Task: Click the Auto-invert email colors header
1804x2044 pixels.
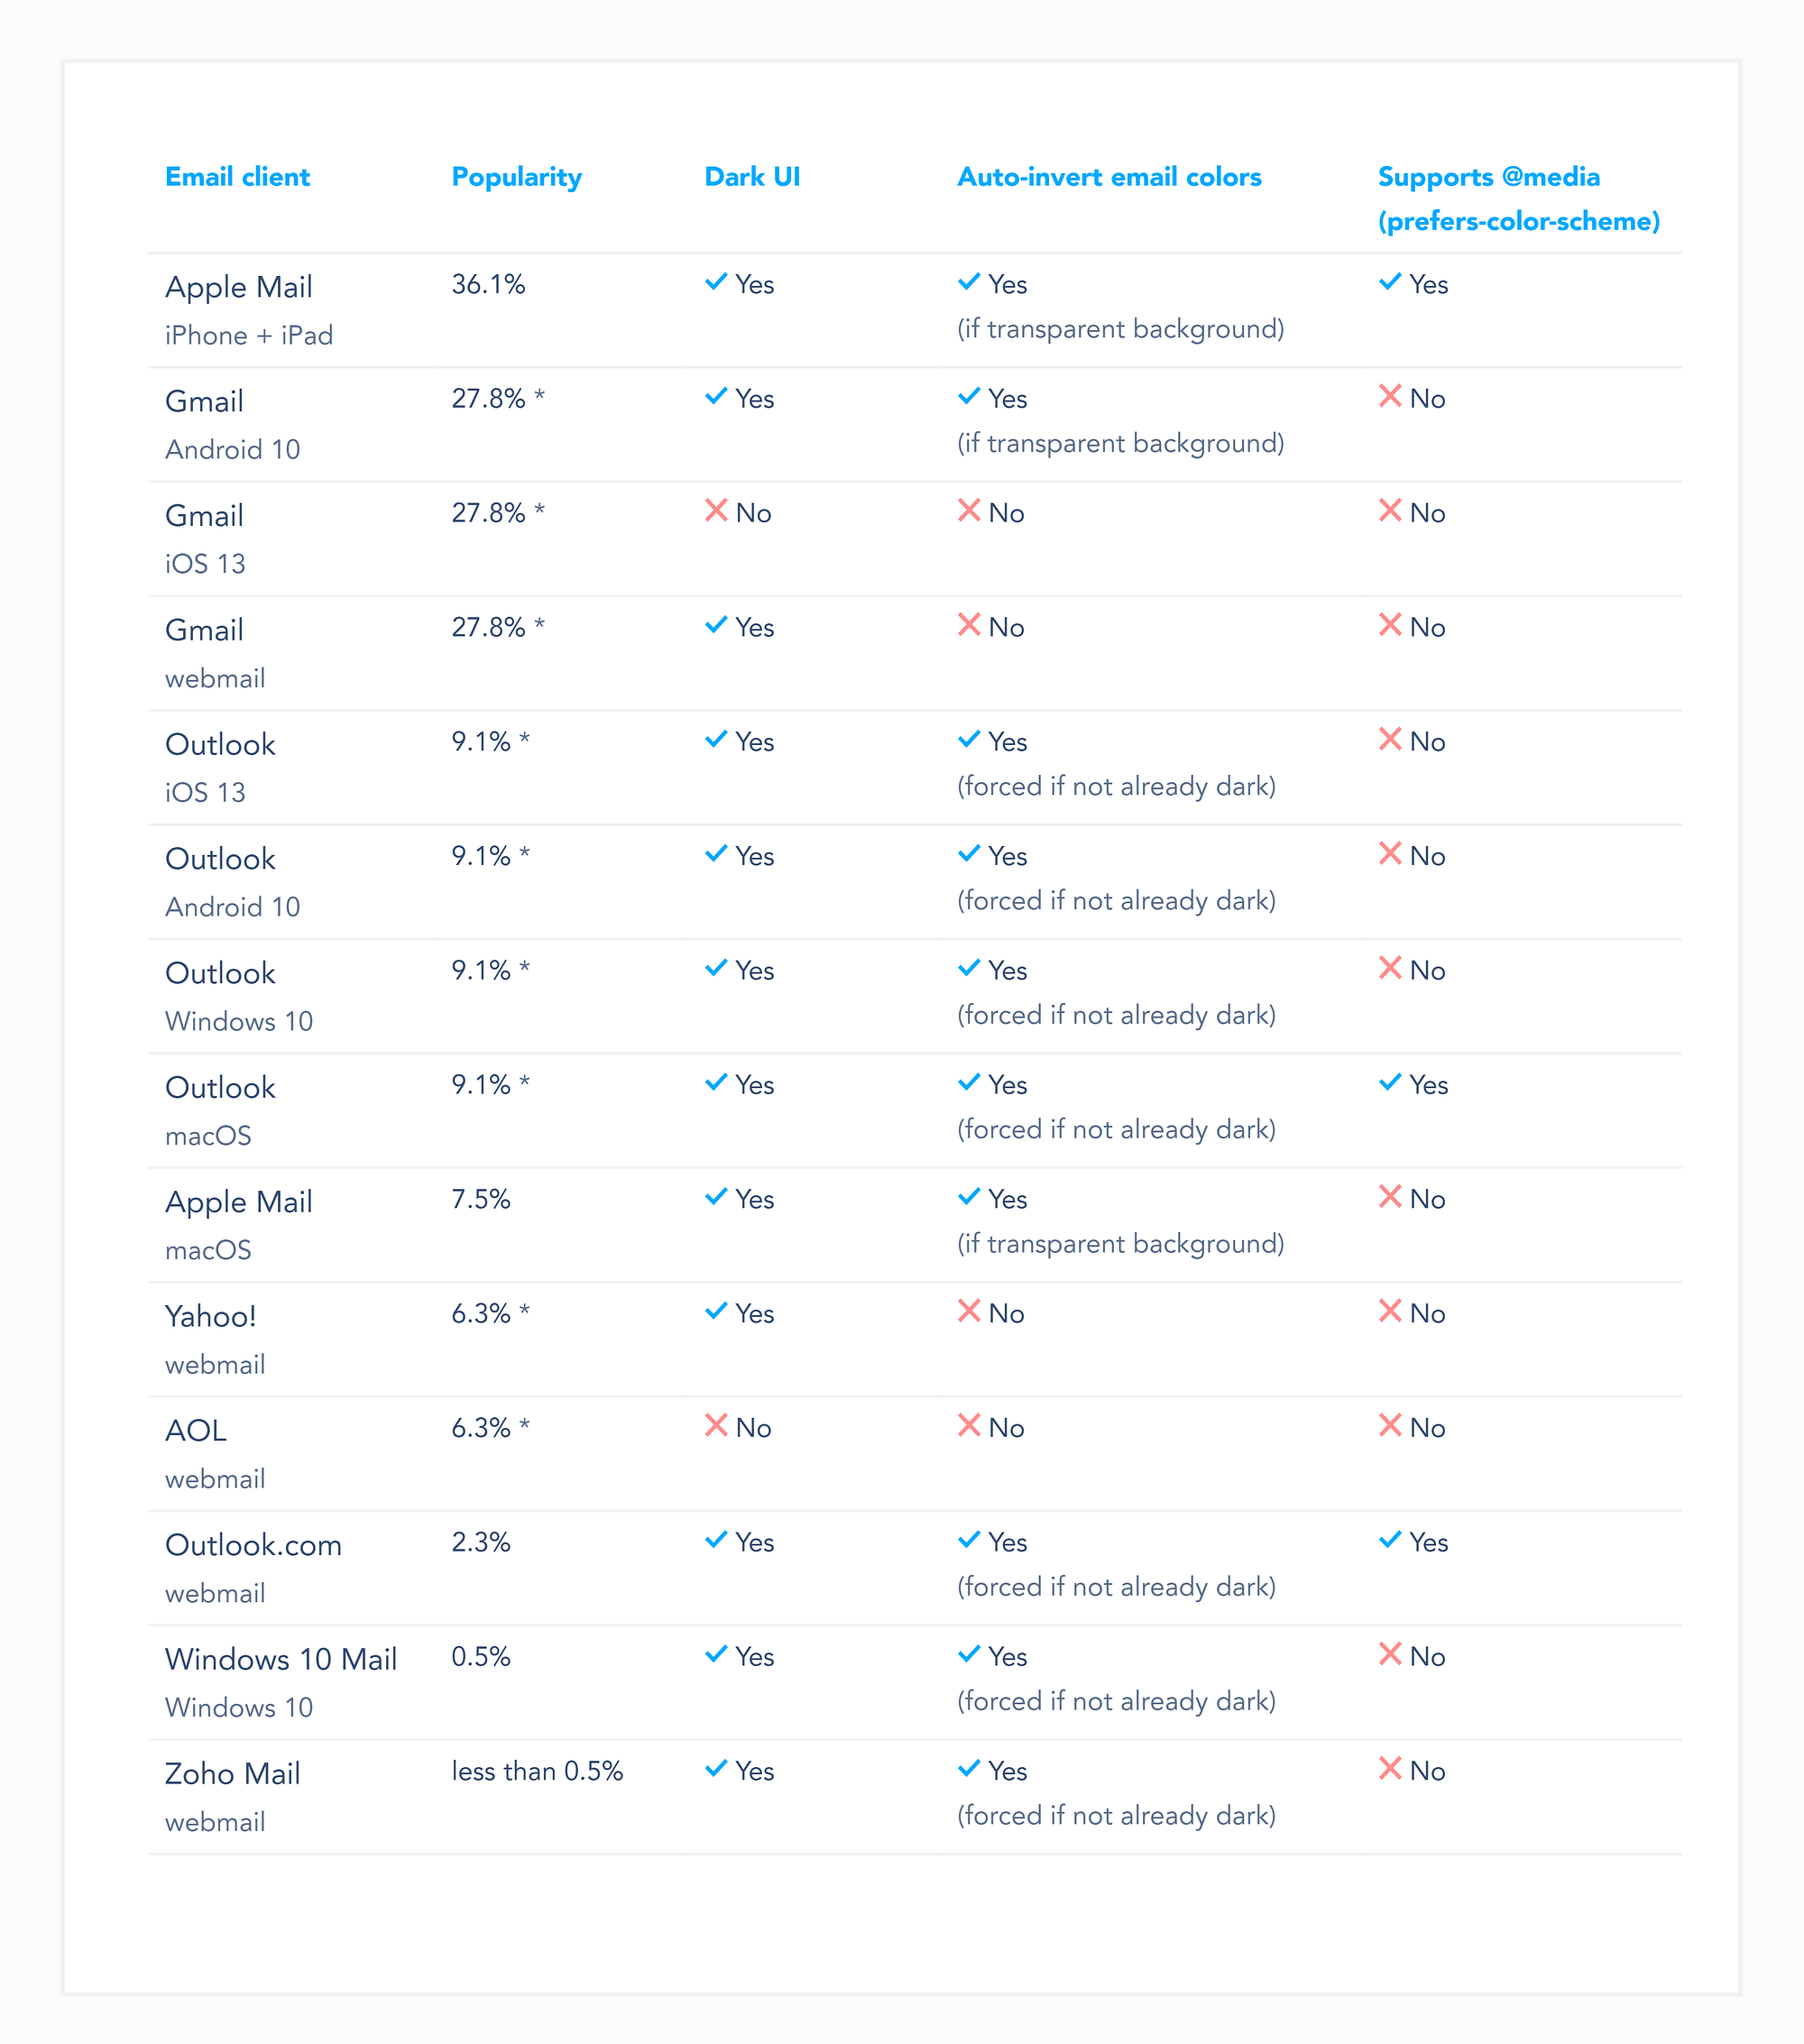Action: (x=1109, y=177)
